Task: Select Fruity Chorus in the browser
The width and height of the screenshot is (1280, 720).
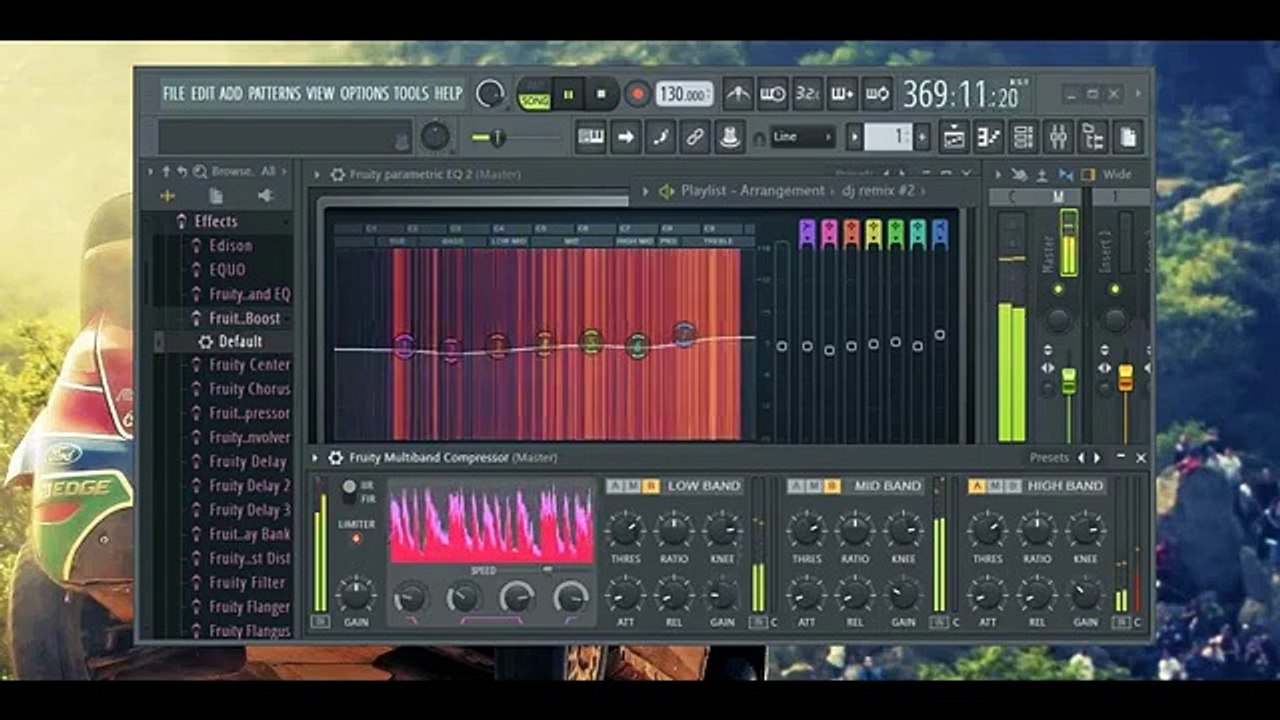Action: (x=249, y=389)
